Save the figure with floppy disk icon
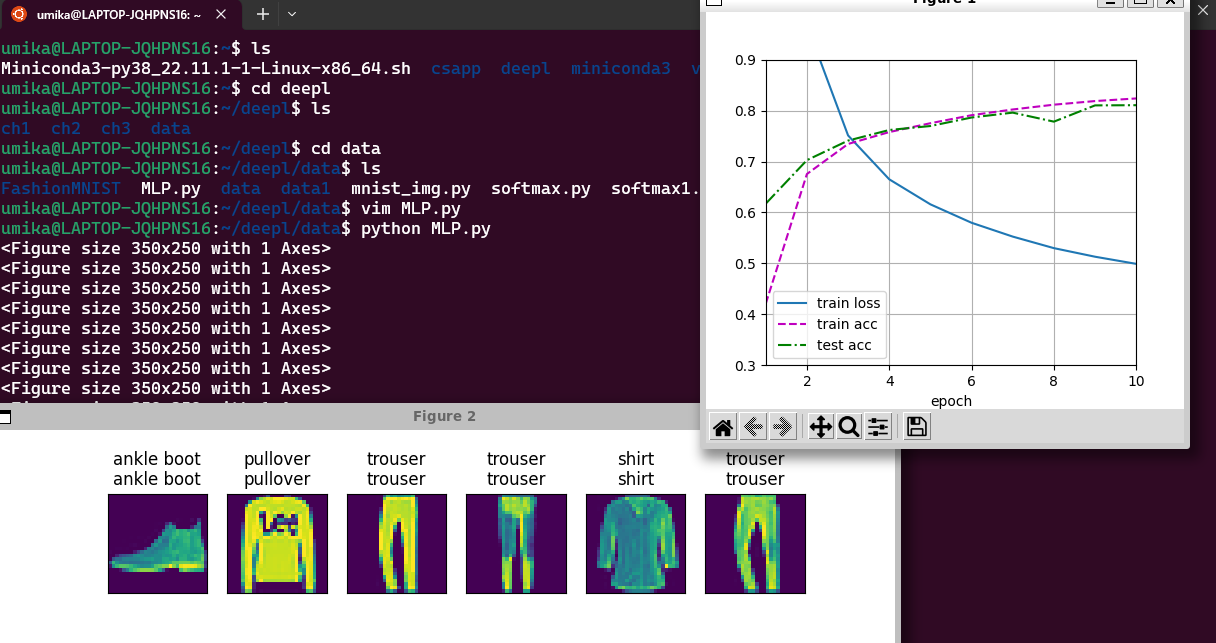The width and height of the screenshot is (1216, 643). tap(916, 428)
